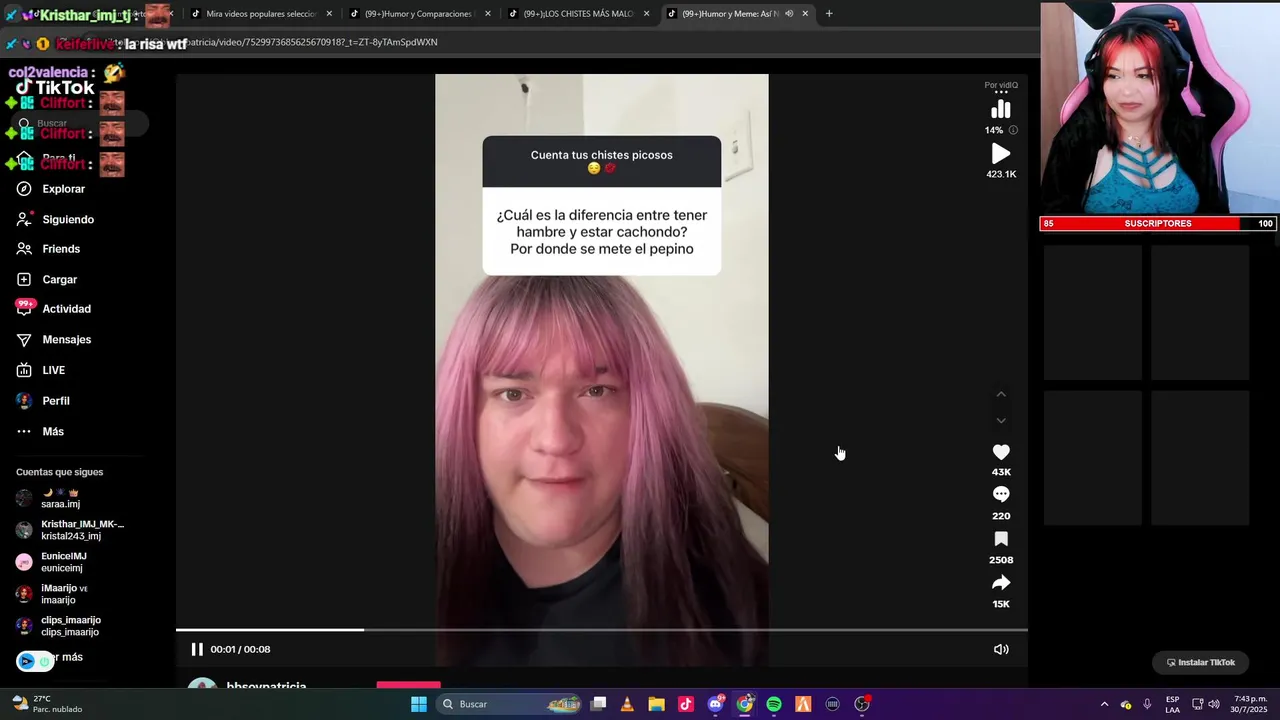Open File Explorer from taskbar
This screenshot has height=720, width=1280.
[656, 704]
